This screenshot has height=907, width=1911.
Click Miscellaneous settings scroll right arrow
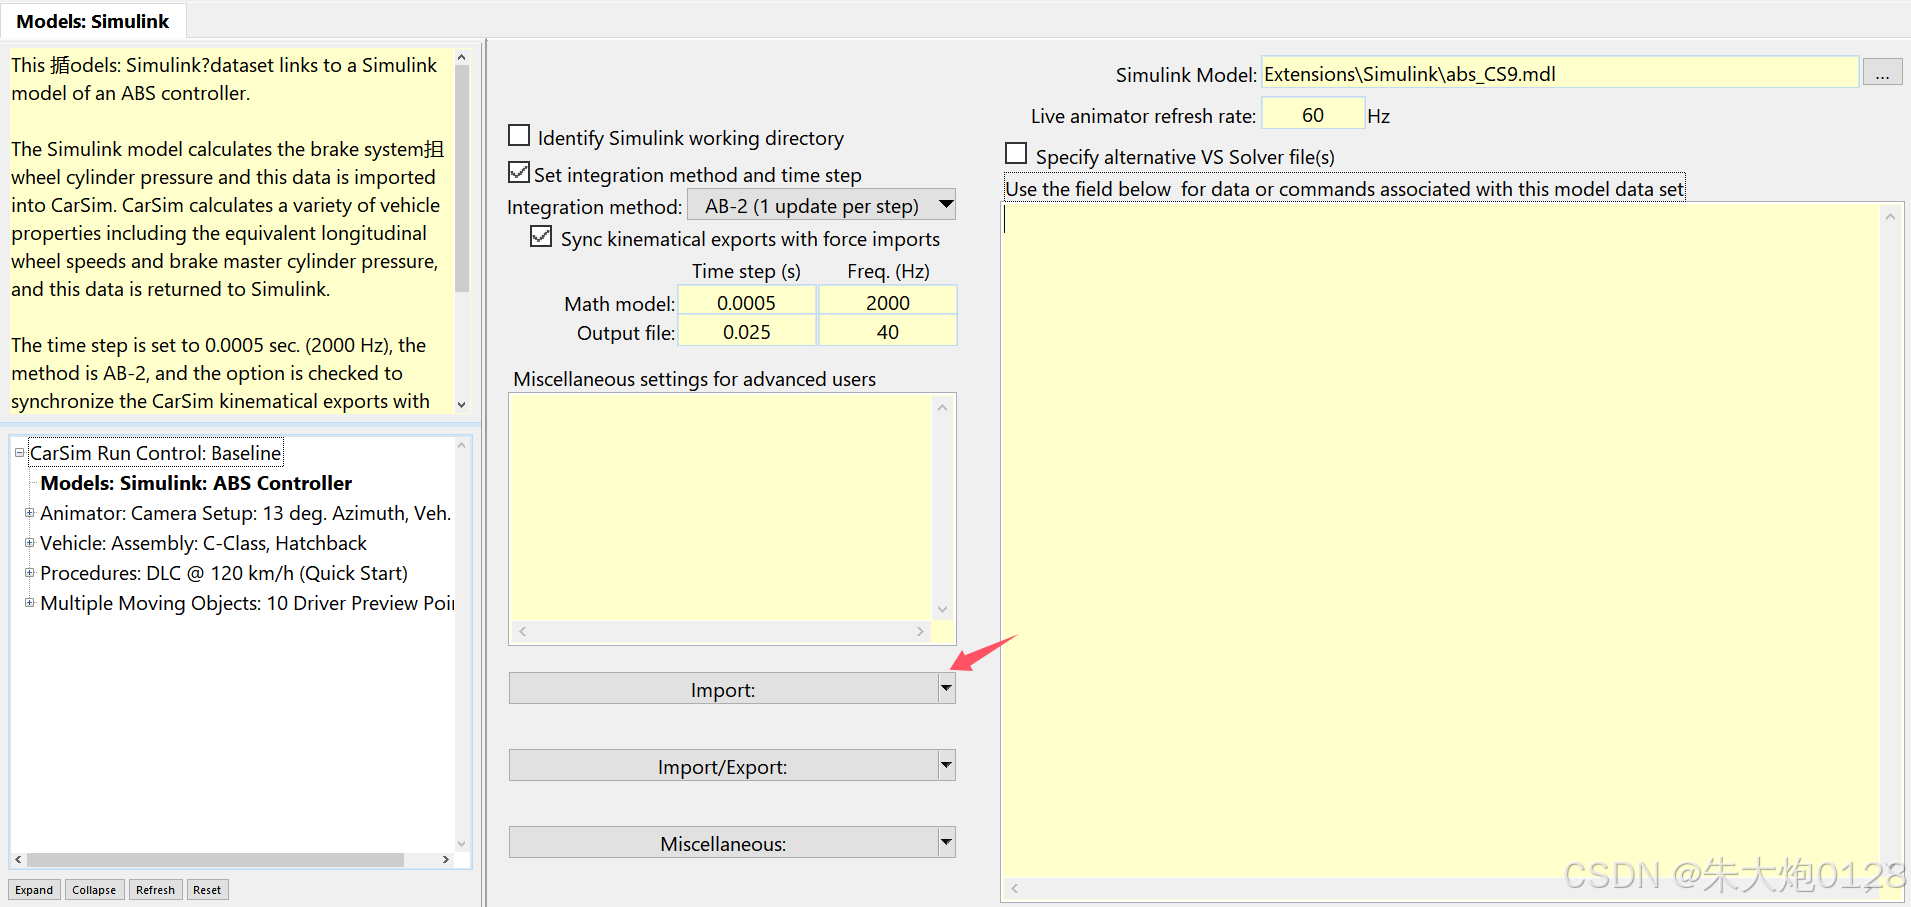(x=920, y=631)
